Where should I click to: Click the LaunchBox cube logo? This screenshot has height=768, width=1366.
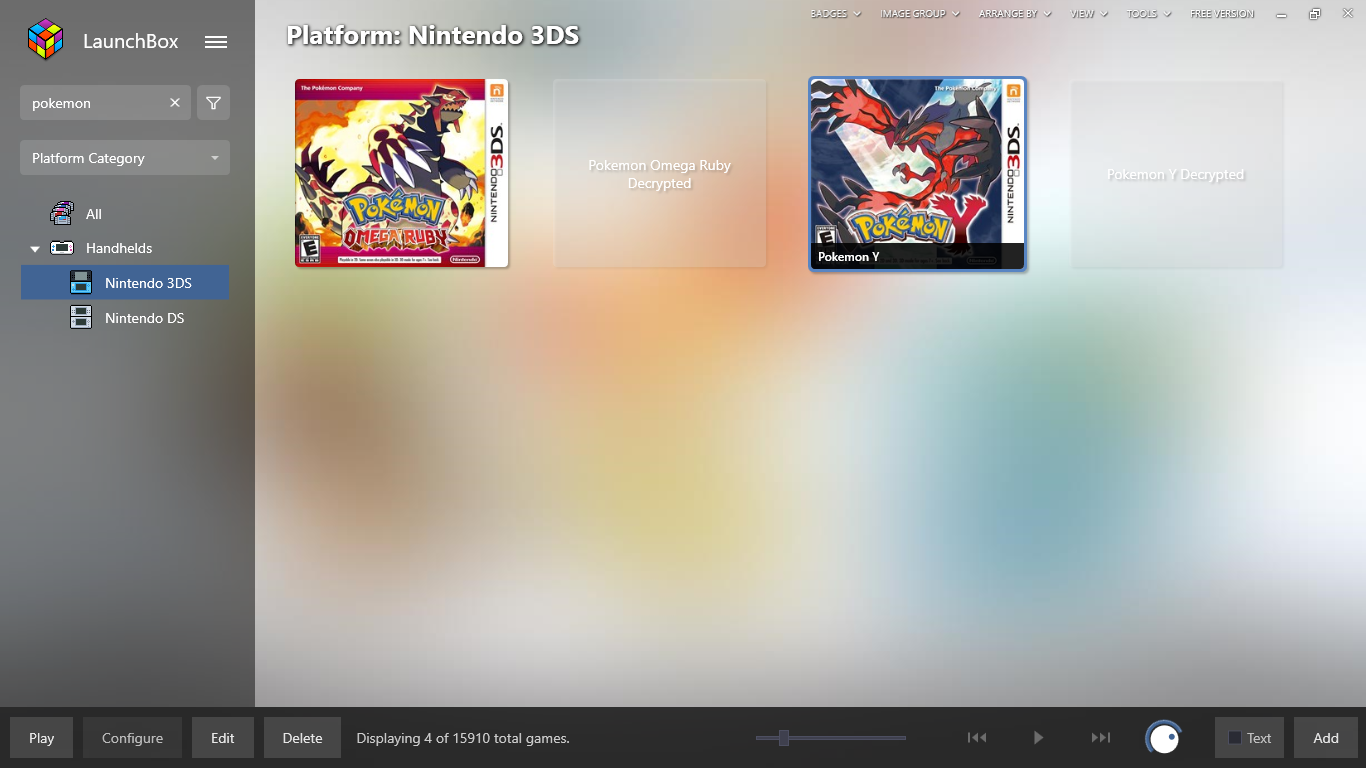[x=45, y=40]
